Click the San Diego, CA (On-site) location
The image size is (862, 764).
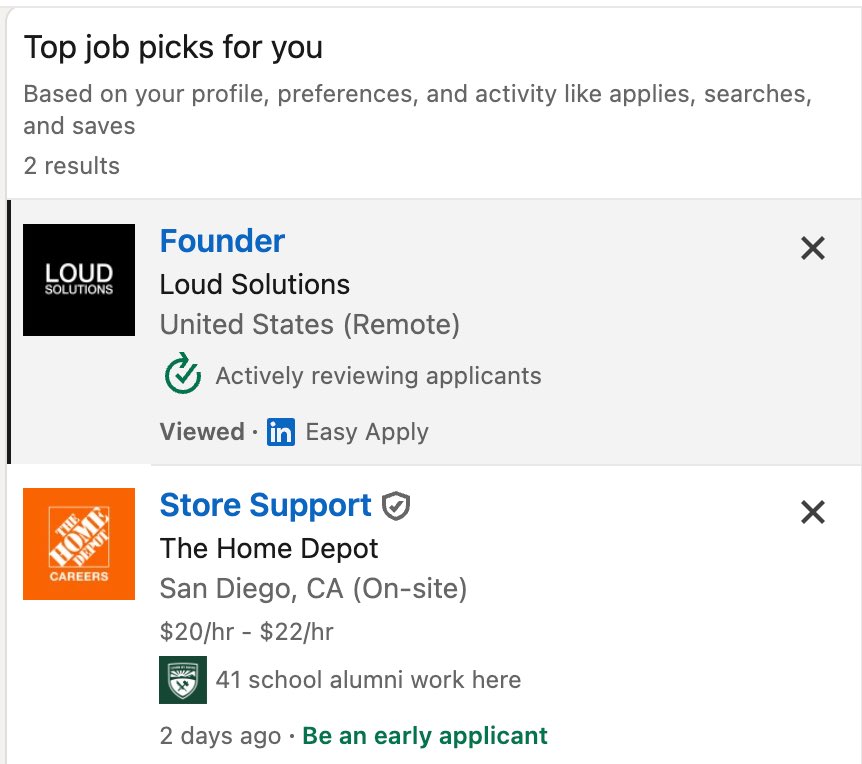(x=313, y=588)
